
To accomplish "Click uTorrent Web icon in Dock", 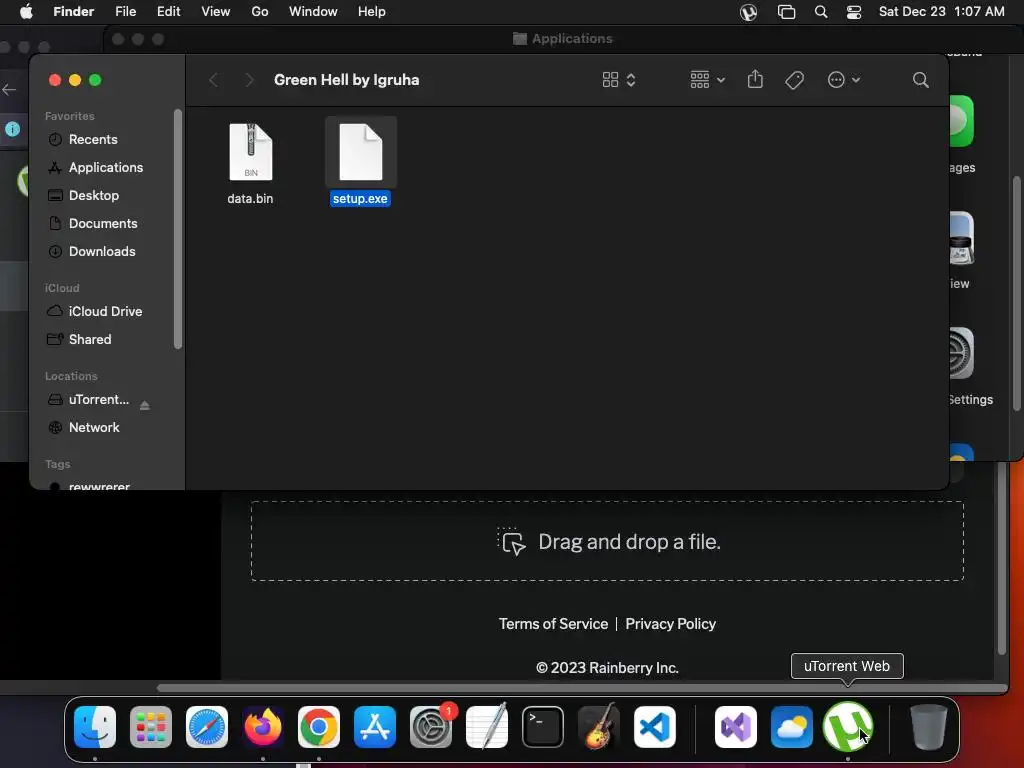I will [848, 727].
